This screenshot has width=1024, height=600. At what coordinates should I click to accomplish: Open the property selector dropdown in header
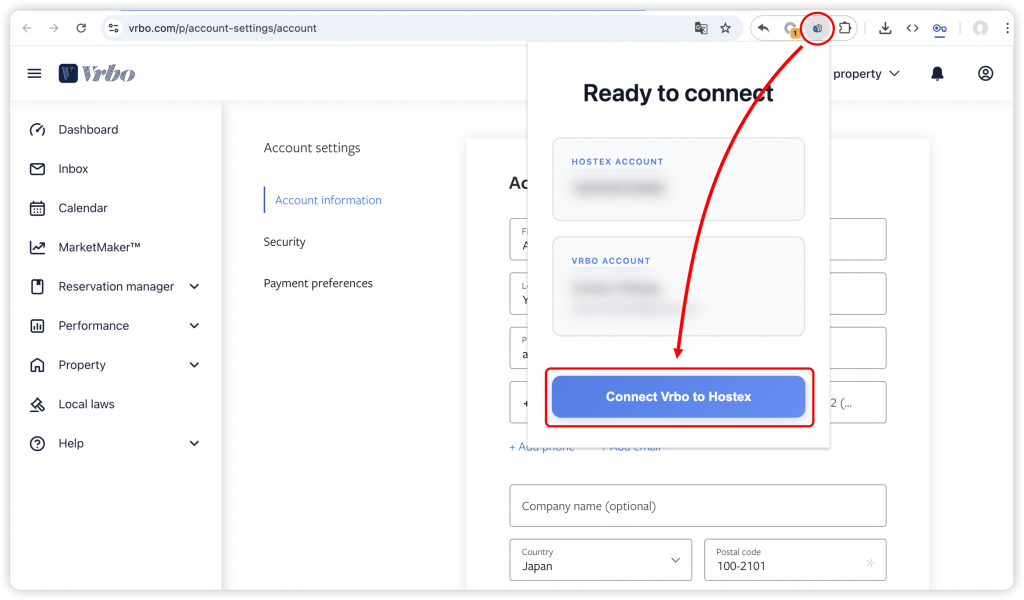[x=865, y=74]
